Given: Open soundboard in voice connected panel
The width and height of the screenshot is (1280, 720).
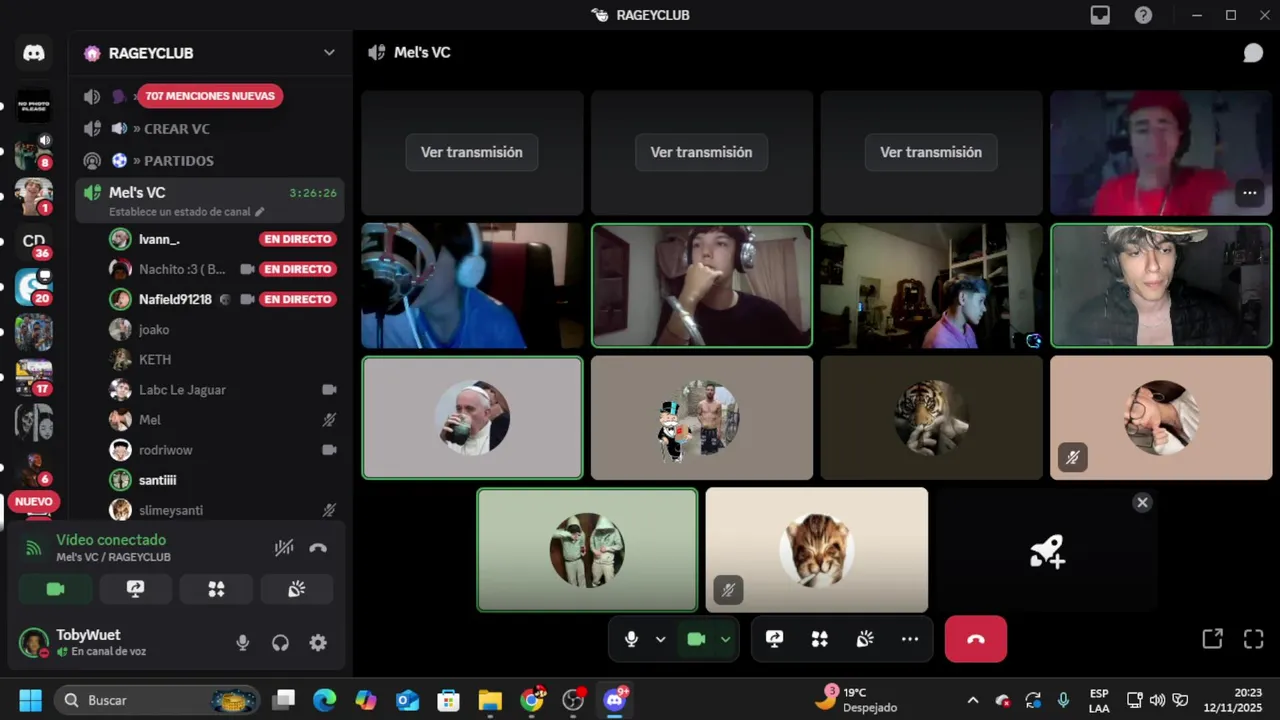Looking at the screenshot, I should 297,589.
